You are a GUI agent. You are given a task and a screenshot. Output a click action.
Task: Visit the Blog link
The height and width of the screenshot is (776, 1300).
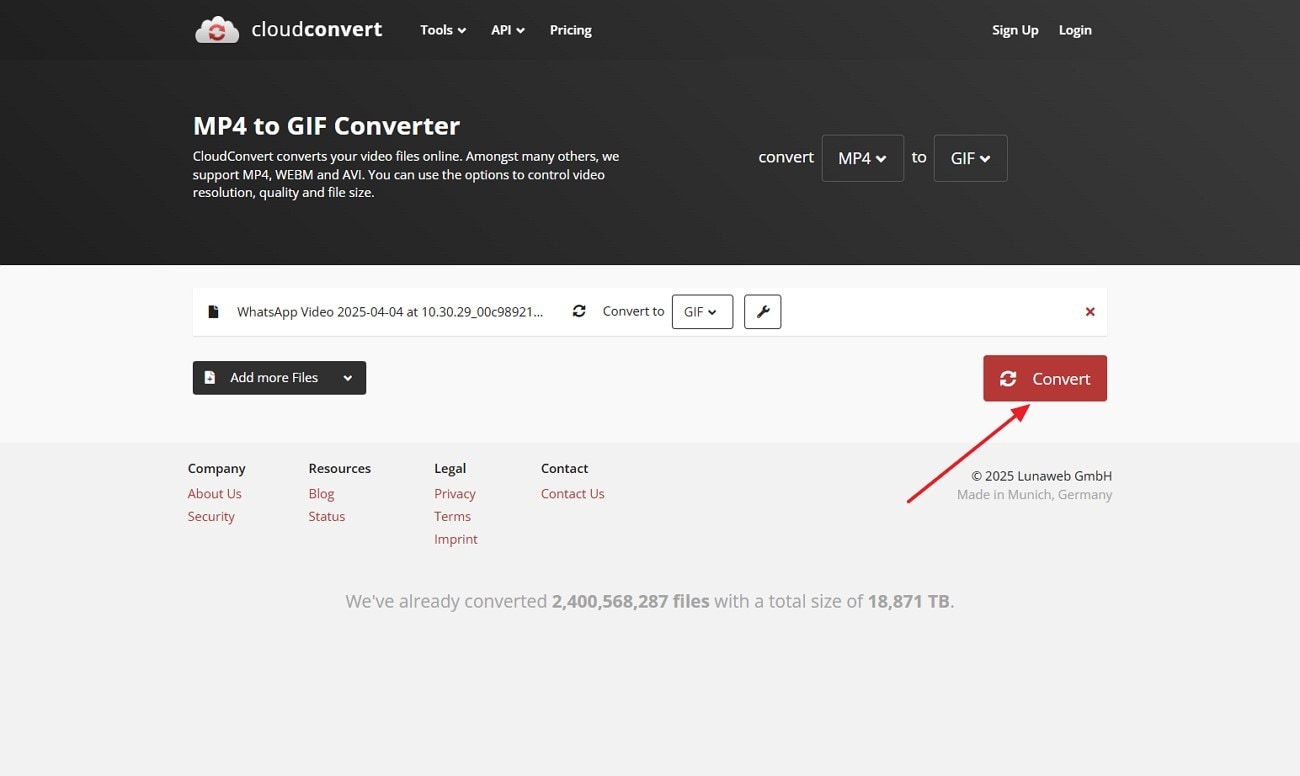click(x=321, y=494)
